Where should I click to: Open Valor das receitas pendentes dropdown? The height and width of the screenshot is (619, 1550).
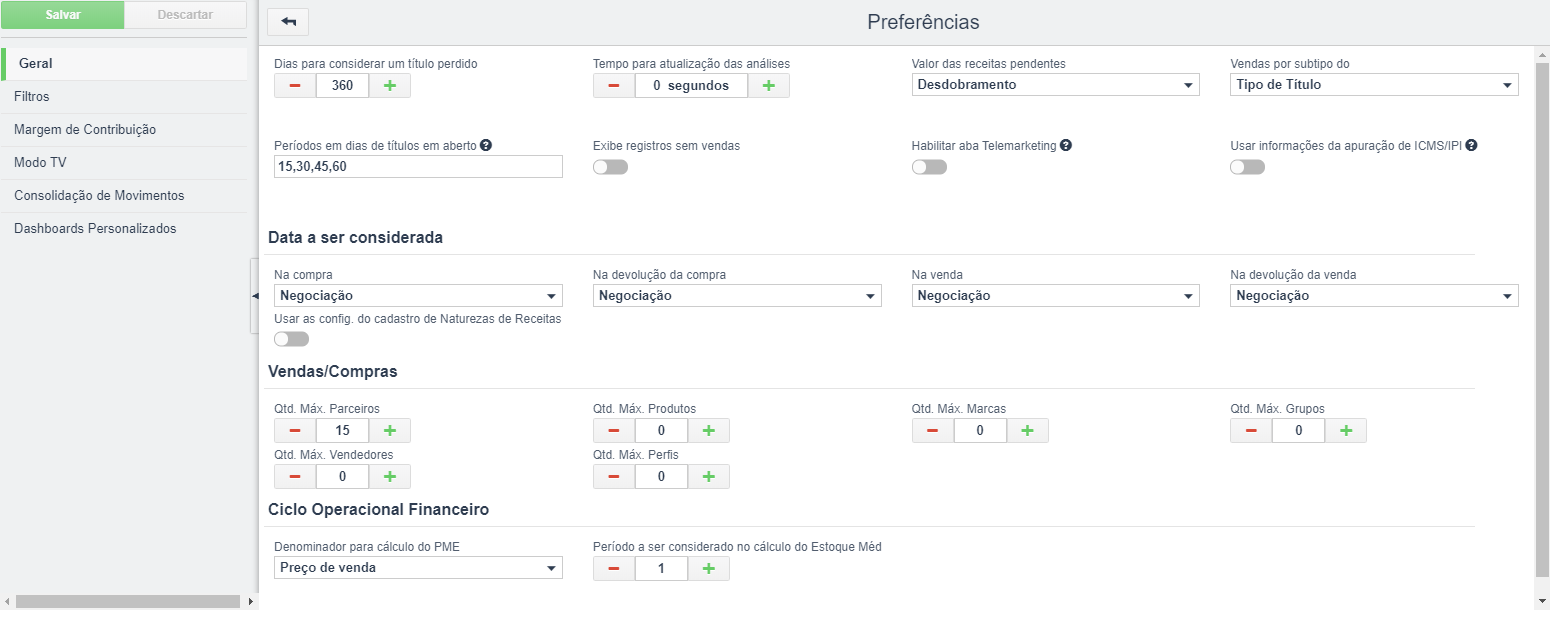point(1055,85)
